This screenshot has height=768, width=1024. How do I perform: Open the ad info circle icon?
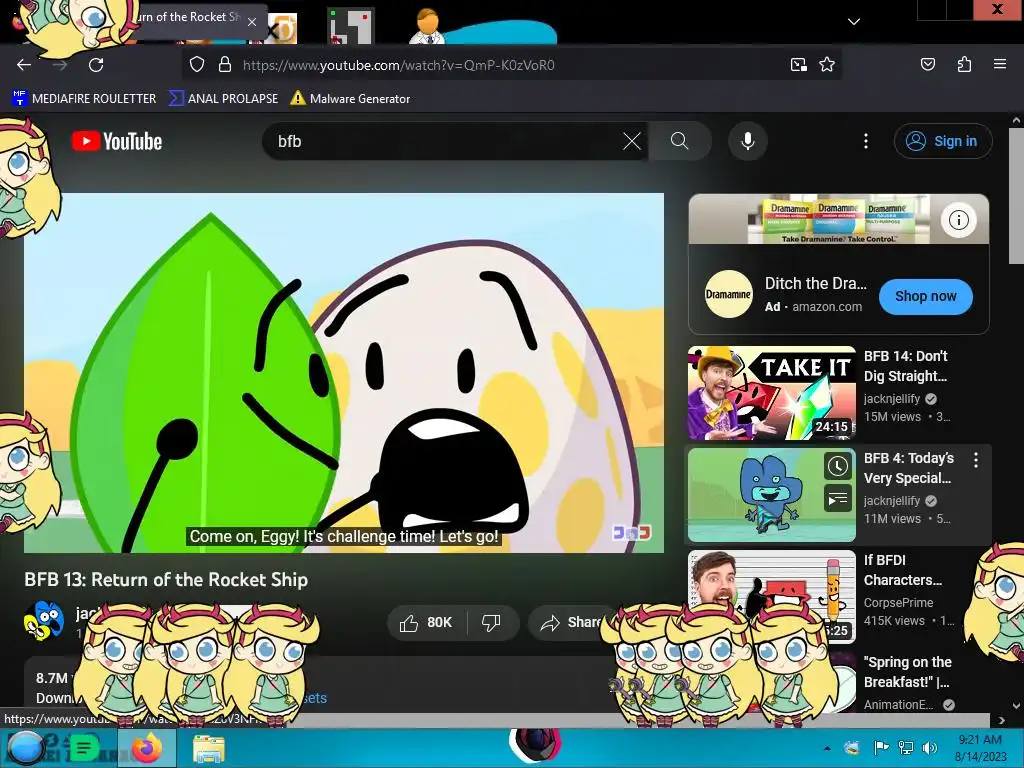(958, 220)
